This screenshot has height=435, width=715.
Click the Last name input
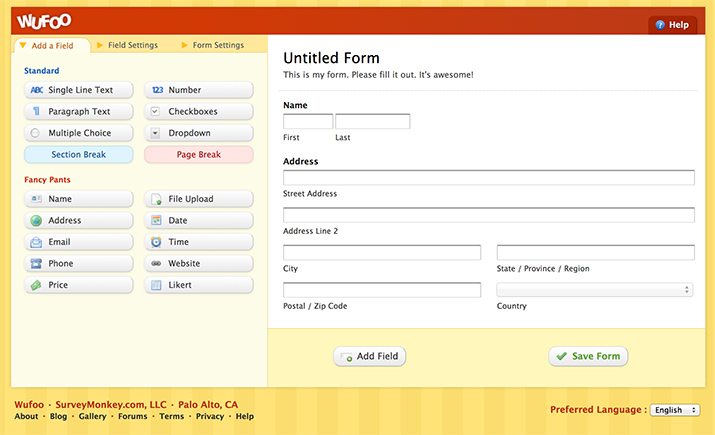[x=373, y=121]
